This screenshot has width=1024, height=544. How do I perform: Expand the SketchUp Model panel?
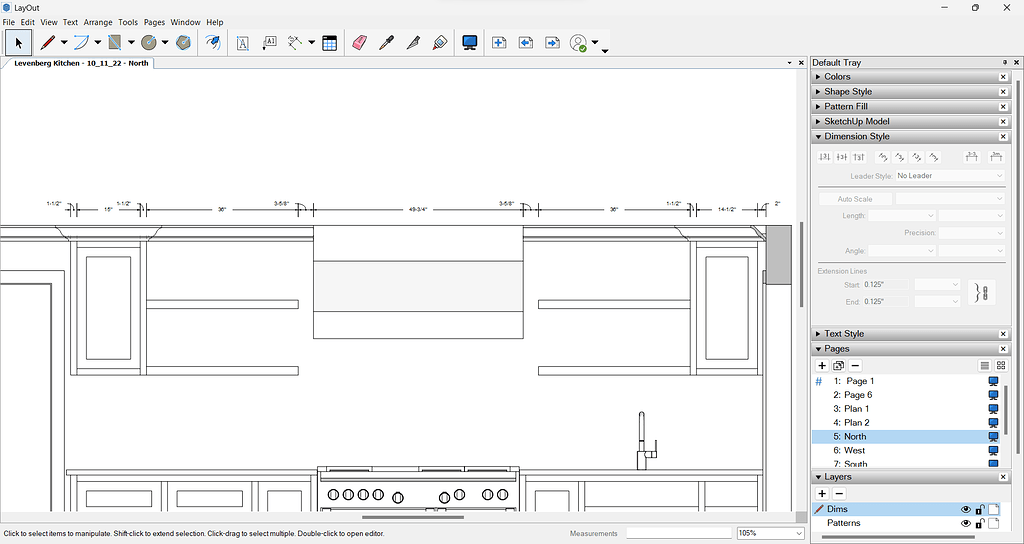856,121
